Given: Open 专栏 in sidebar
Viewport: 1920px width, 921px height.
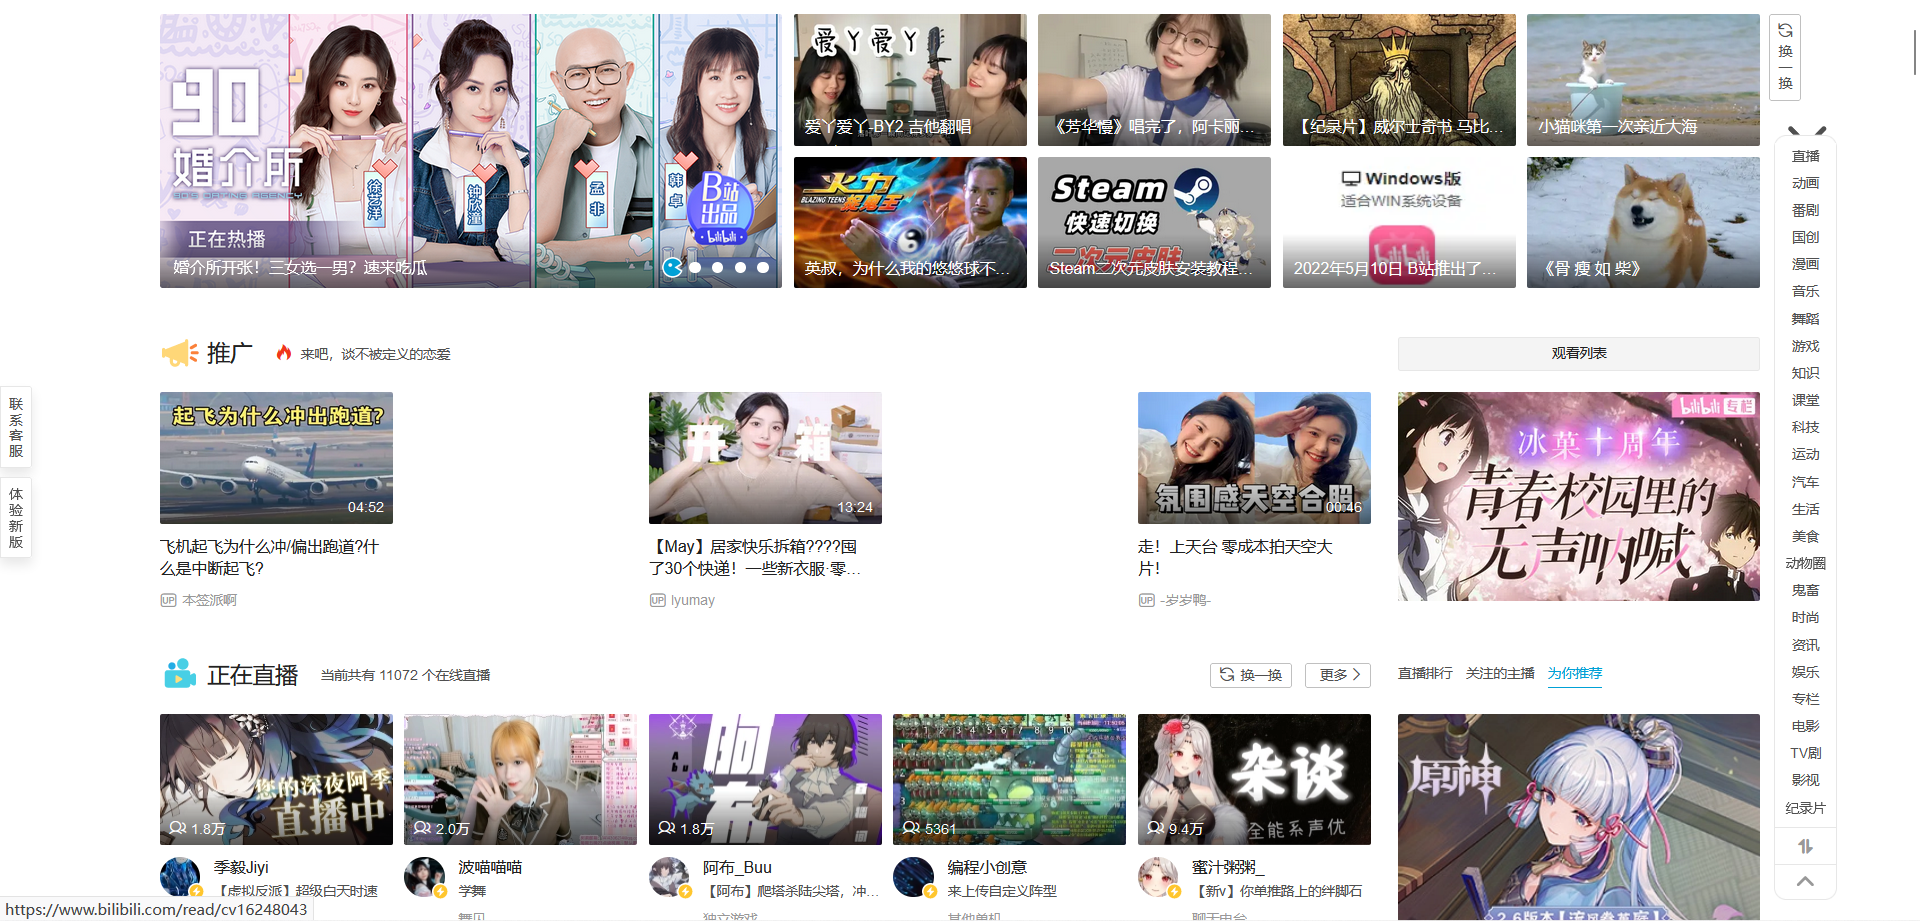Looking at the screenshot, I should [x=1805, y=699].
